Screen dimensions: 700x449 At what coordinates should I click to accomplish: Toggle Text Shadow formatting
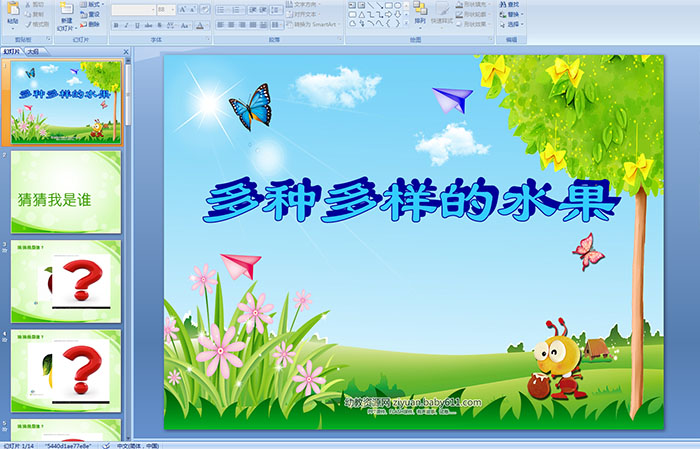pos(159,25)
